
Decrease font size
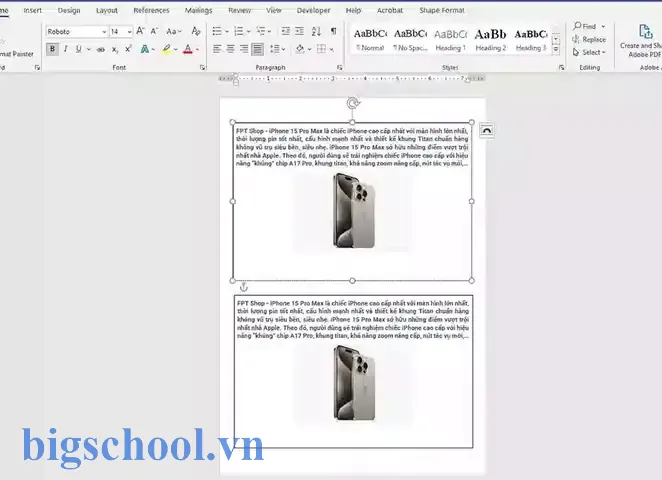pyautogui.click(x=154, y=31)
